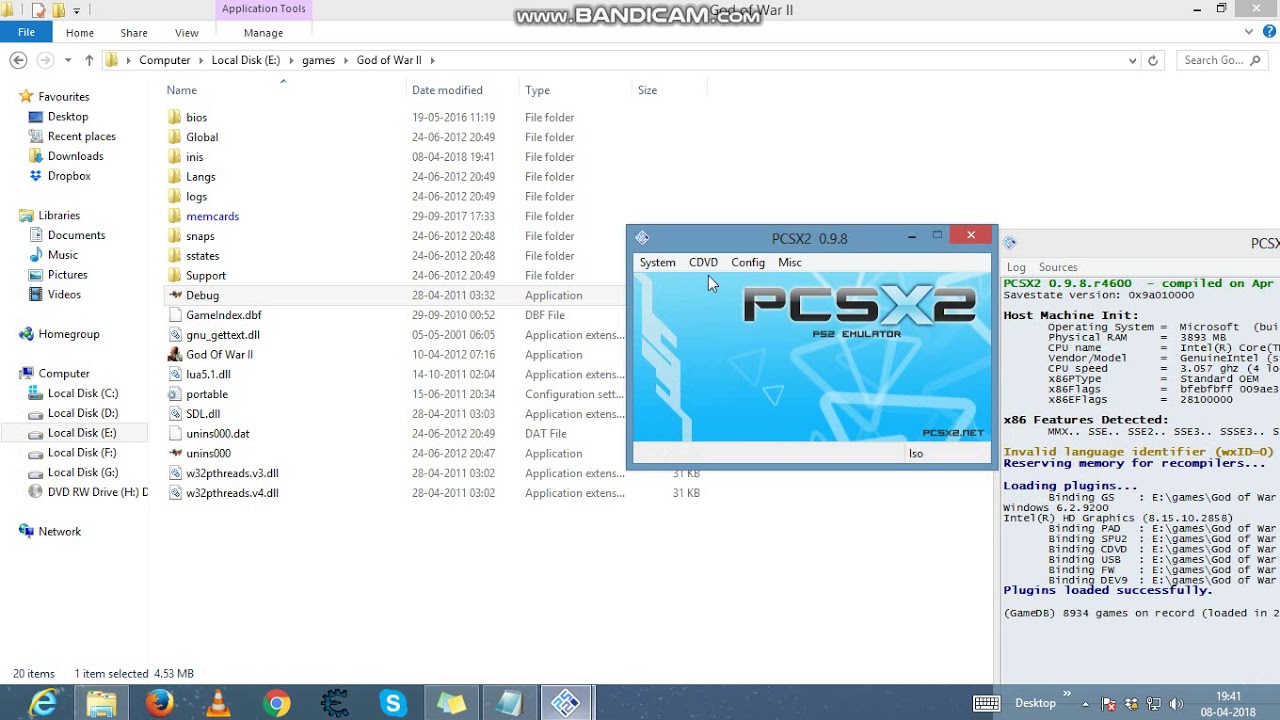Viewport: 1280px width, 720px height.
Task: Click Computer in address breadcrumb
Action: click(x=164, y=60)
